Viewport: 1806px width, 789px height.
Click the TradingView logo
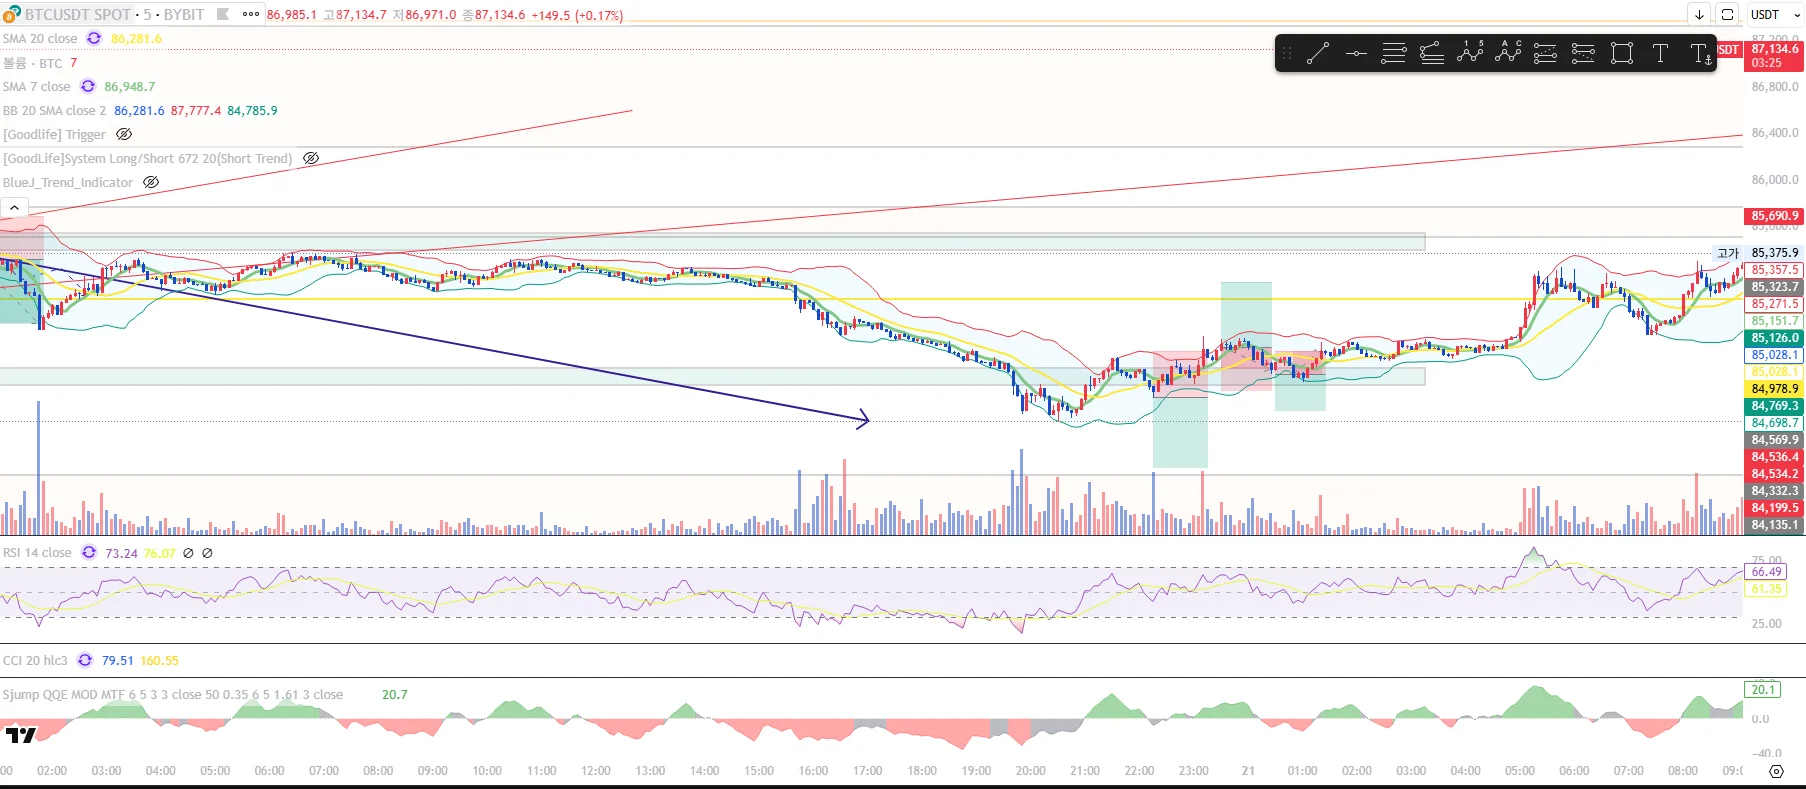(20, 735)
